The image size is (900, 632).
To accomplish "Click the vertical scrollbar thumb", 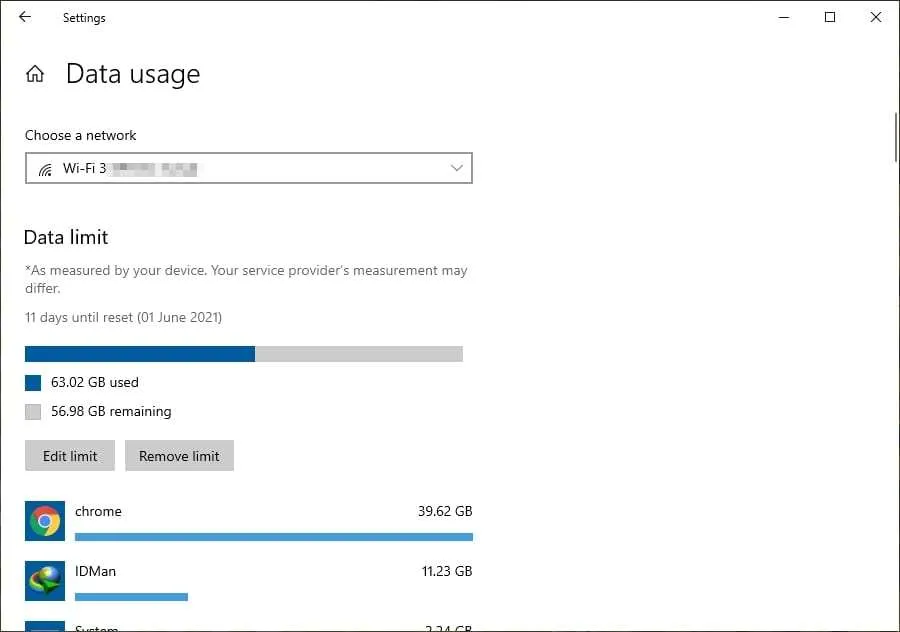I will 896,138.
